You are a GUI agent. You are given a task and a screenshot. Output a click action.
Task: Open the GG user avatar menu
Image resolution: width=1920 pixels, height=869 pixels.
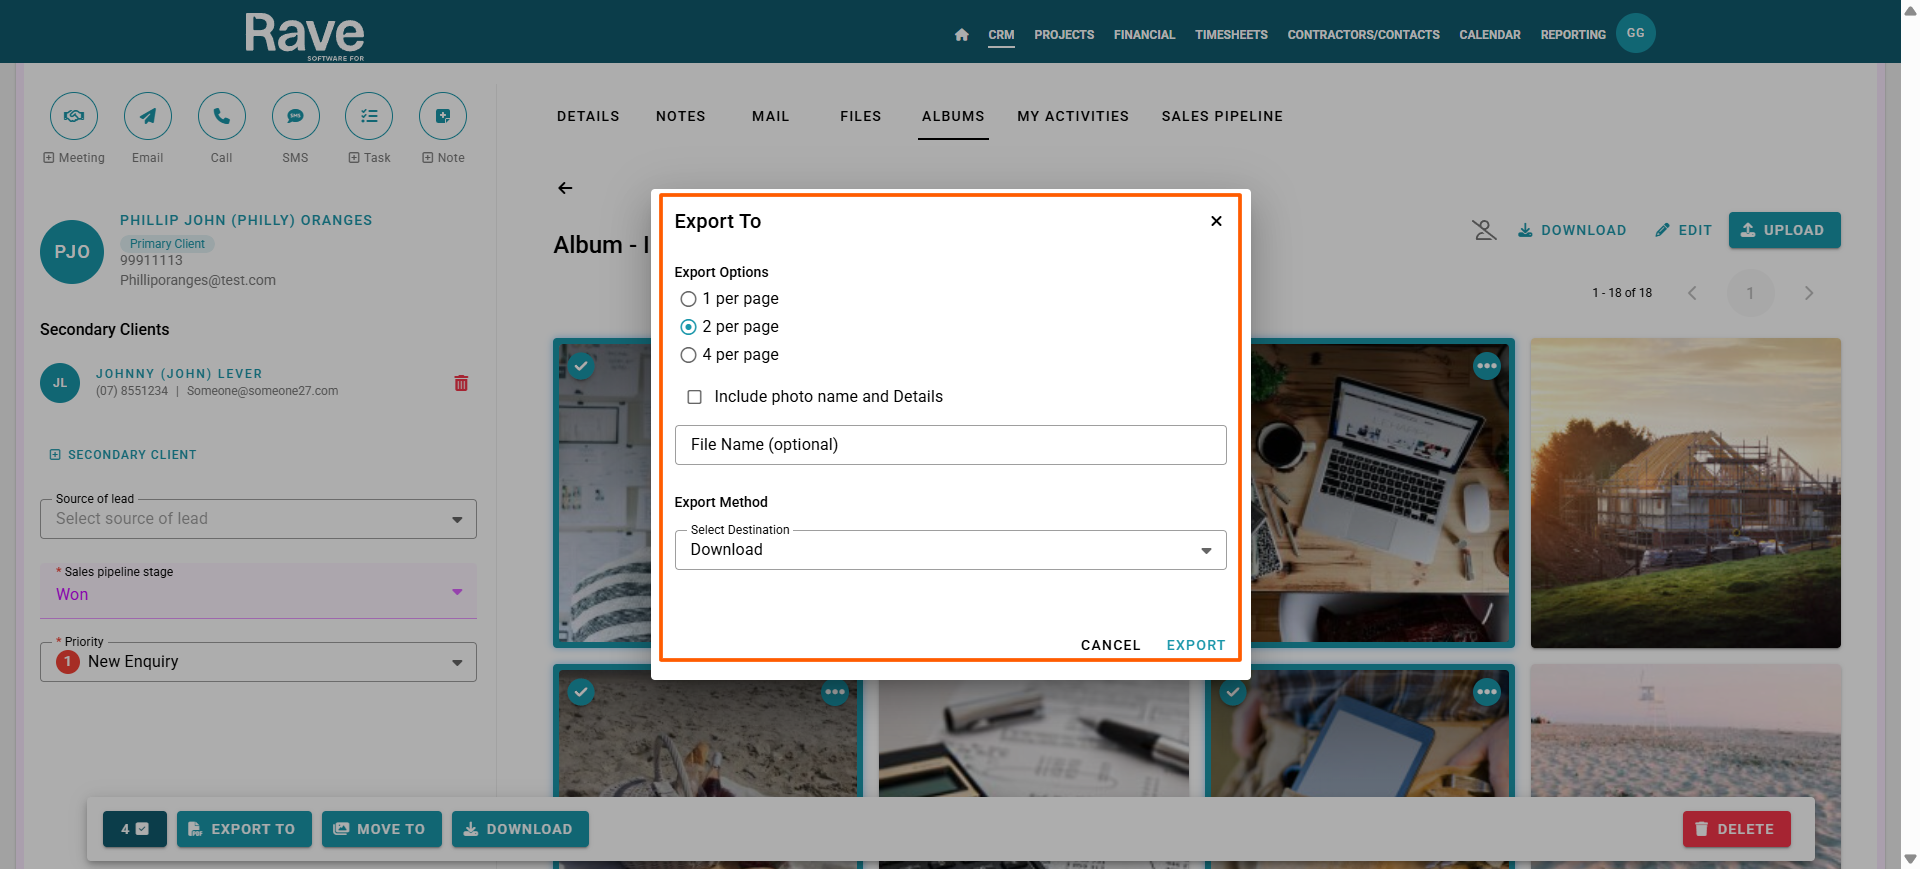click(x=1636, y=33)
